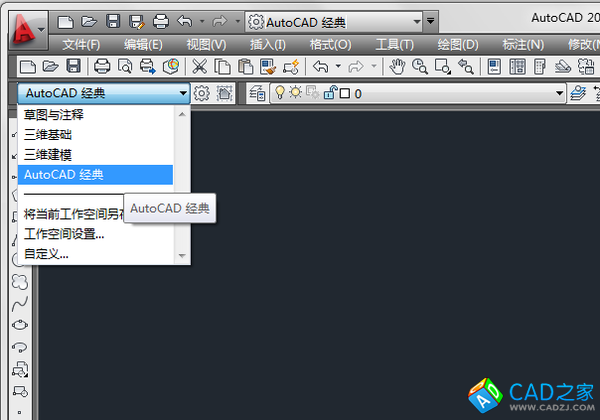Click Save in the quick access toolbar

pos(113,21)
